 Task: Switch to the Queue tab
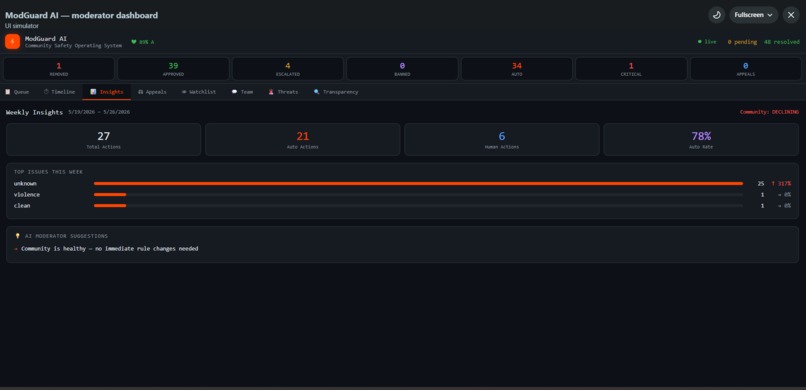(17, 92)
